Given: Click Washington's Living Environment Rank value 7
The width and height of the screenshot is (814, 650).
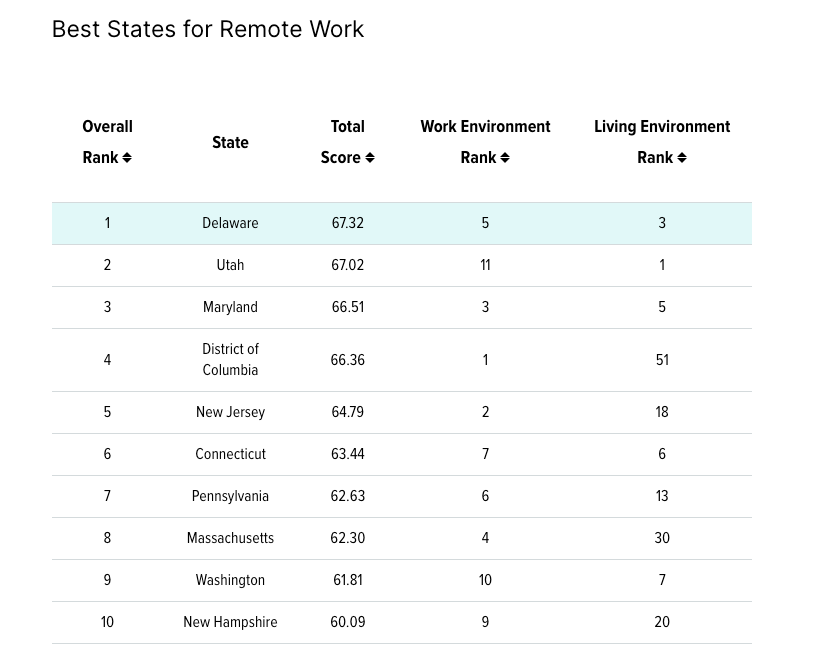Looking at the screenshot, I should pyautogui.click(x=662, y=580).
